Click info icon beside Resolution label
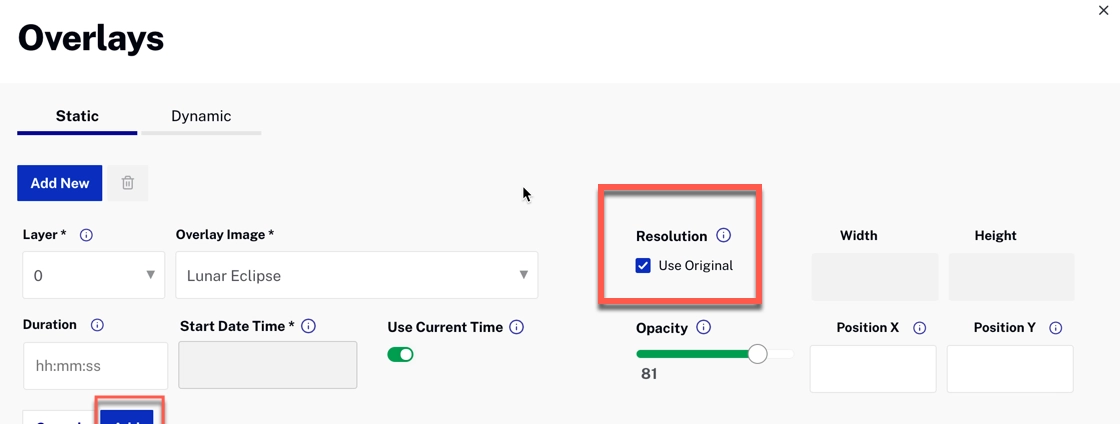The image size is (1120, 424). (724, 236)
